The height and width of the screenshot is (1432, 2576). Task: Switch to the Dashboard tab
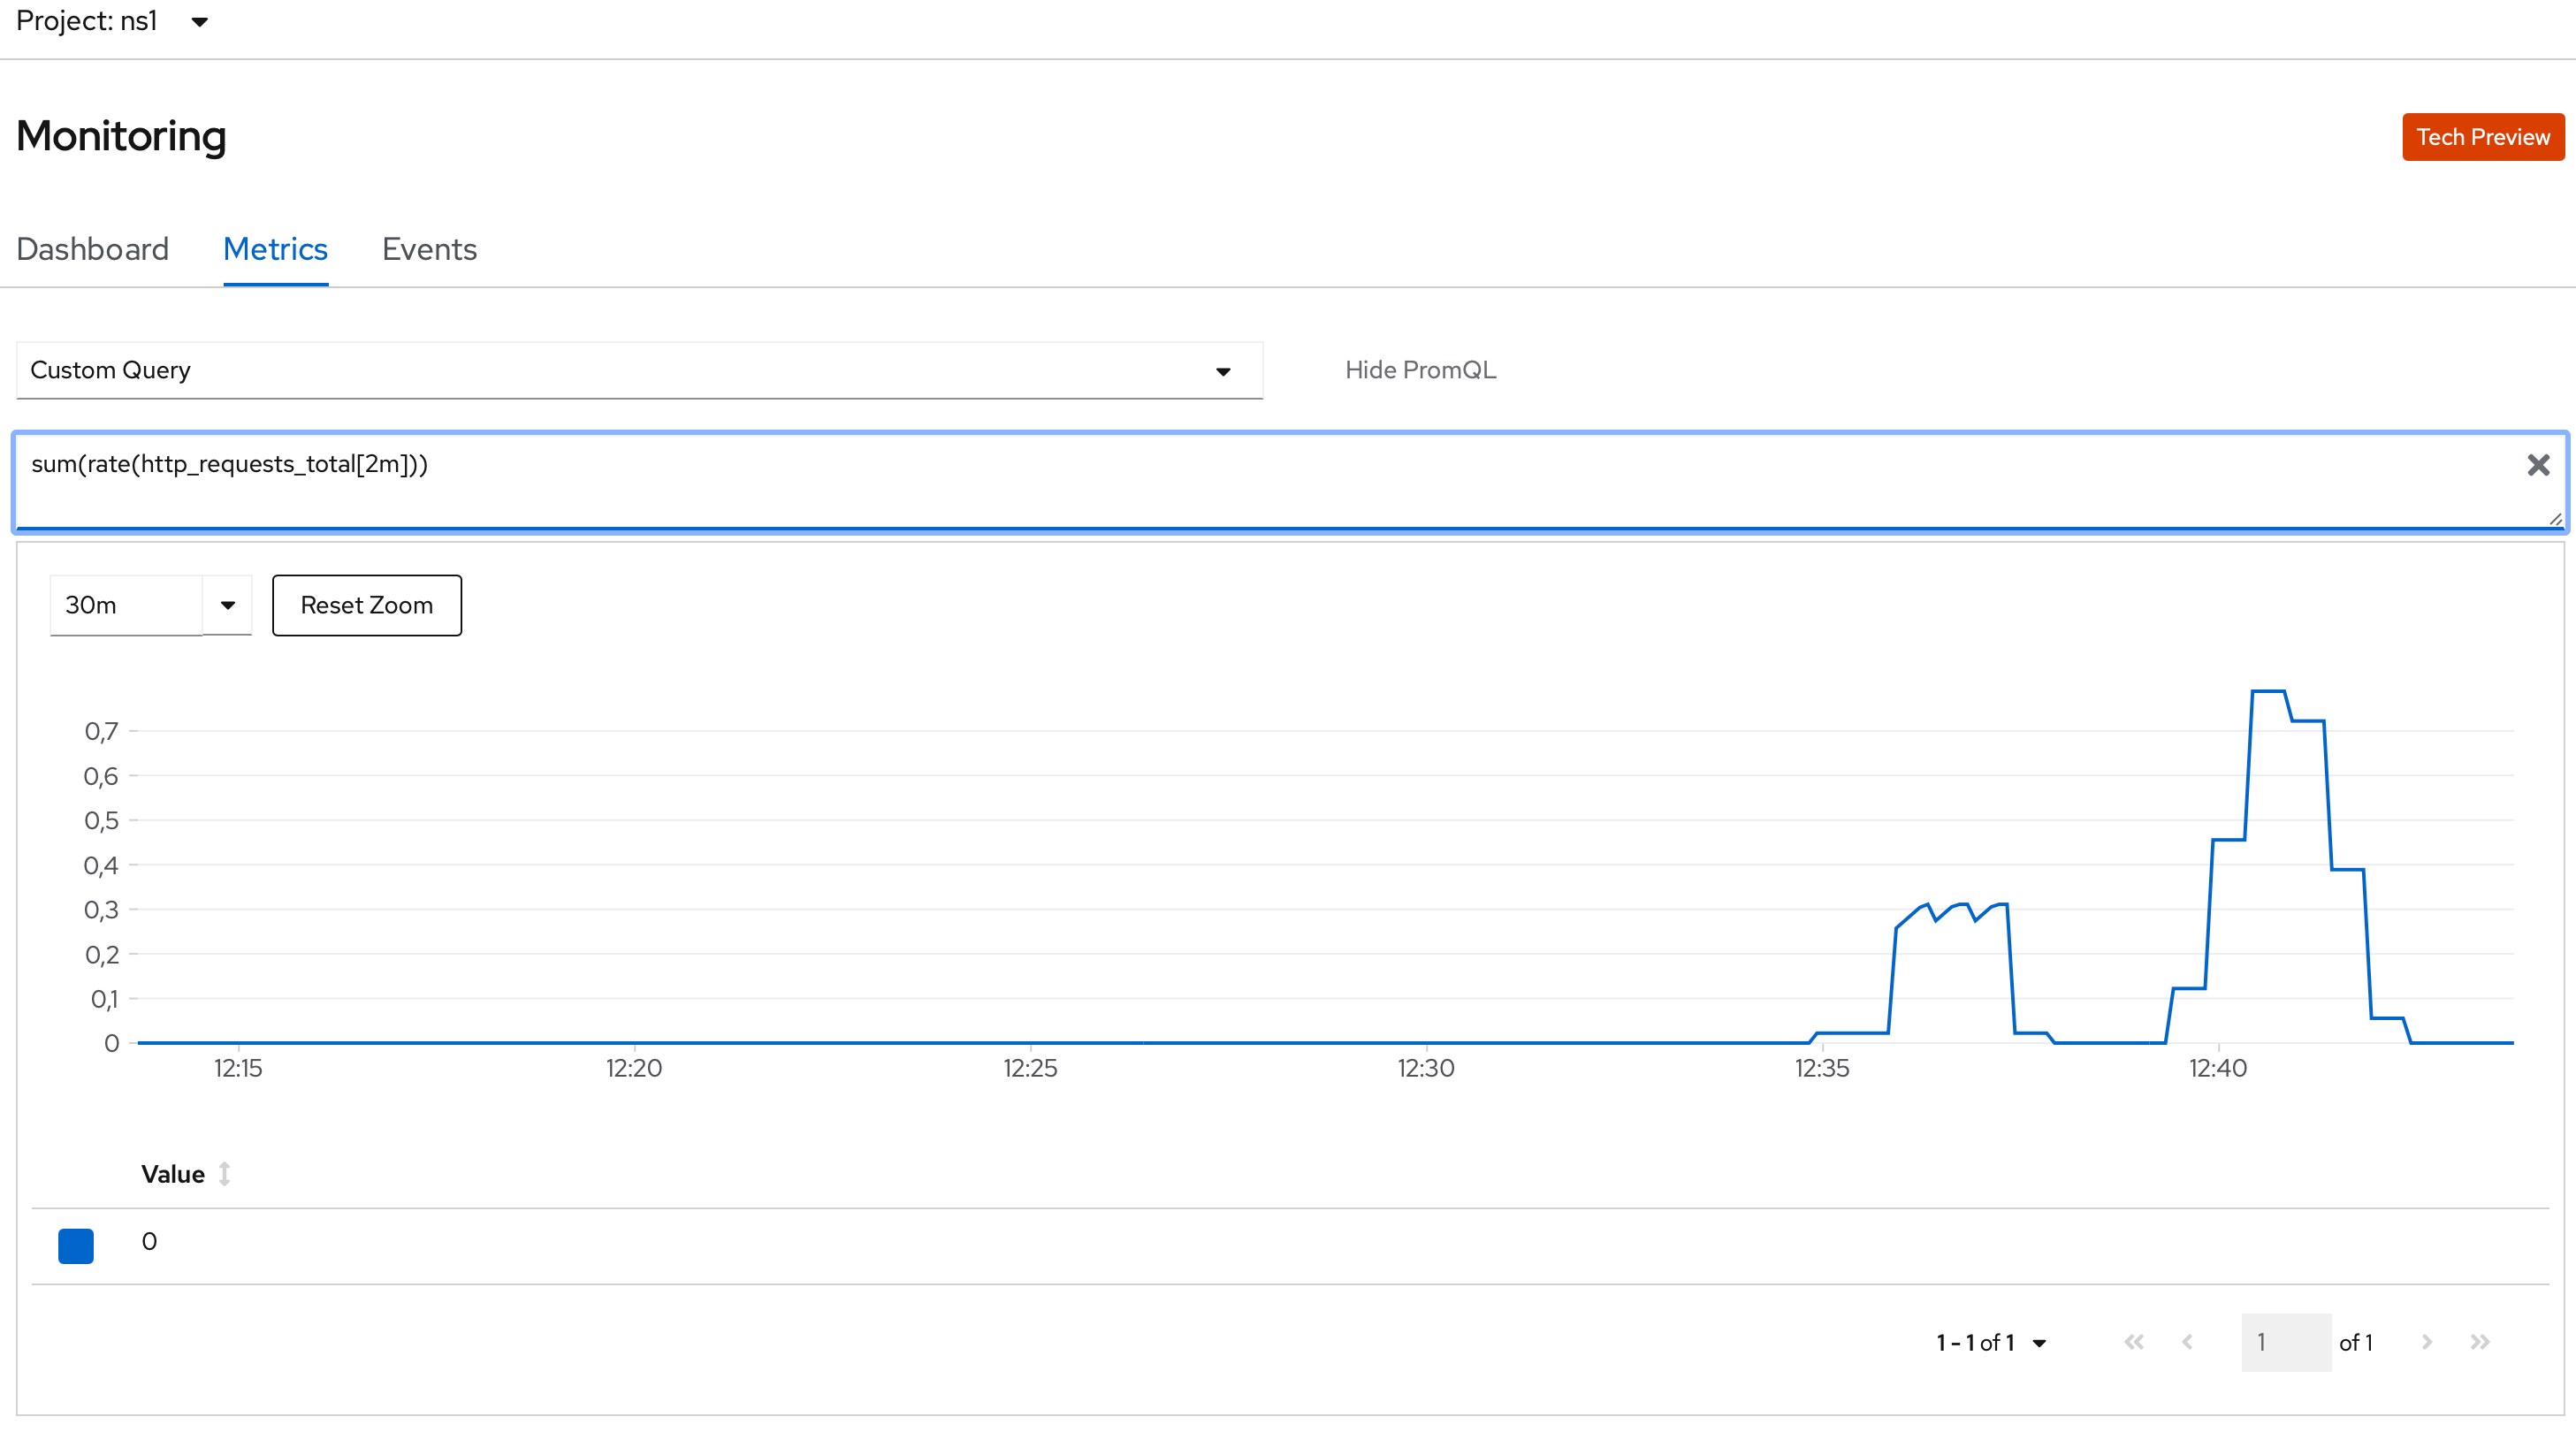pyautogui.click(x=92, y=249)
